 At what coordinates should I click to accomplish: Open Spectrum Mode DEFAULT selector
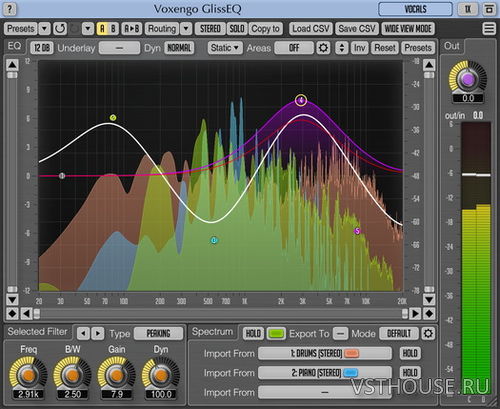399,333
